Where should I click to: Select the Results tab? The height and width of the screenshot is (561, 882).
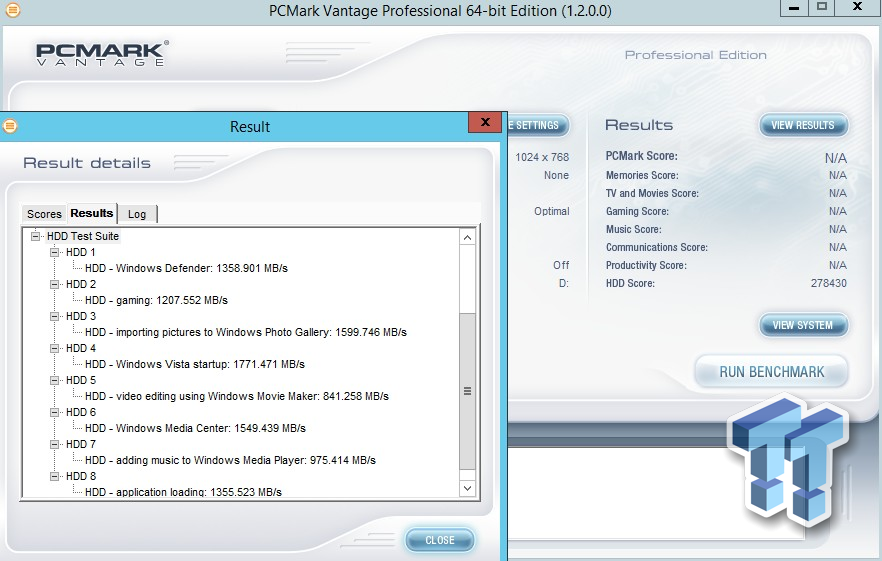[92, 213]
